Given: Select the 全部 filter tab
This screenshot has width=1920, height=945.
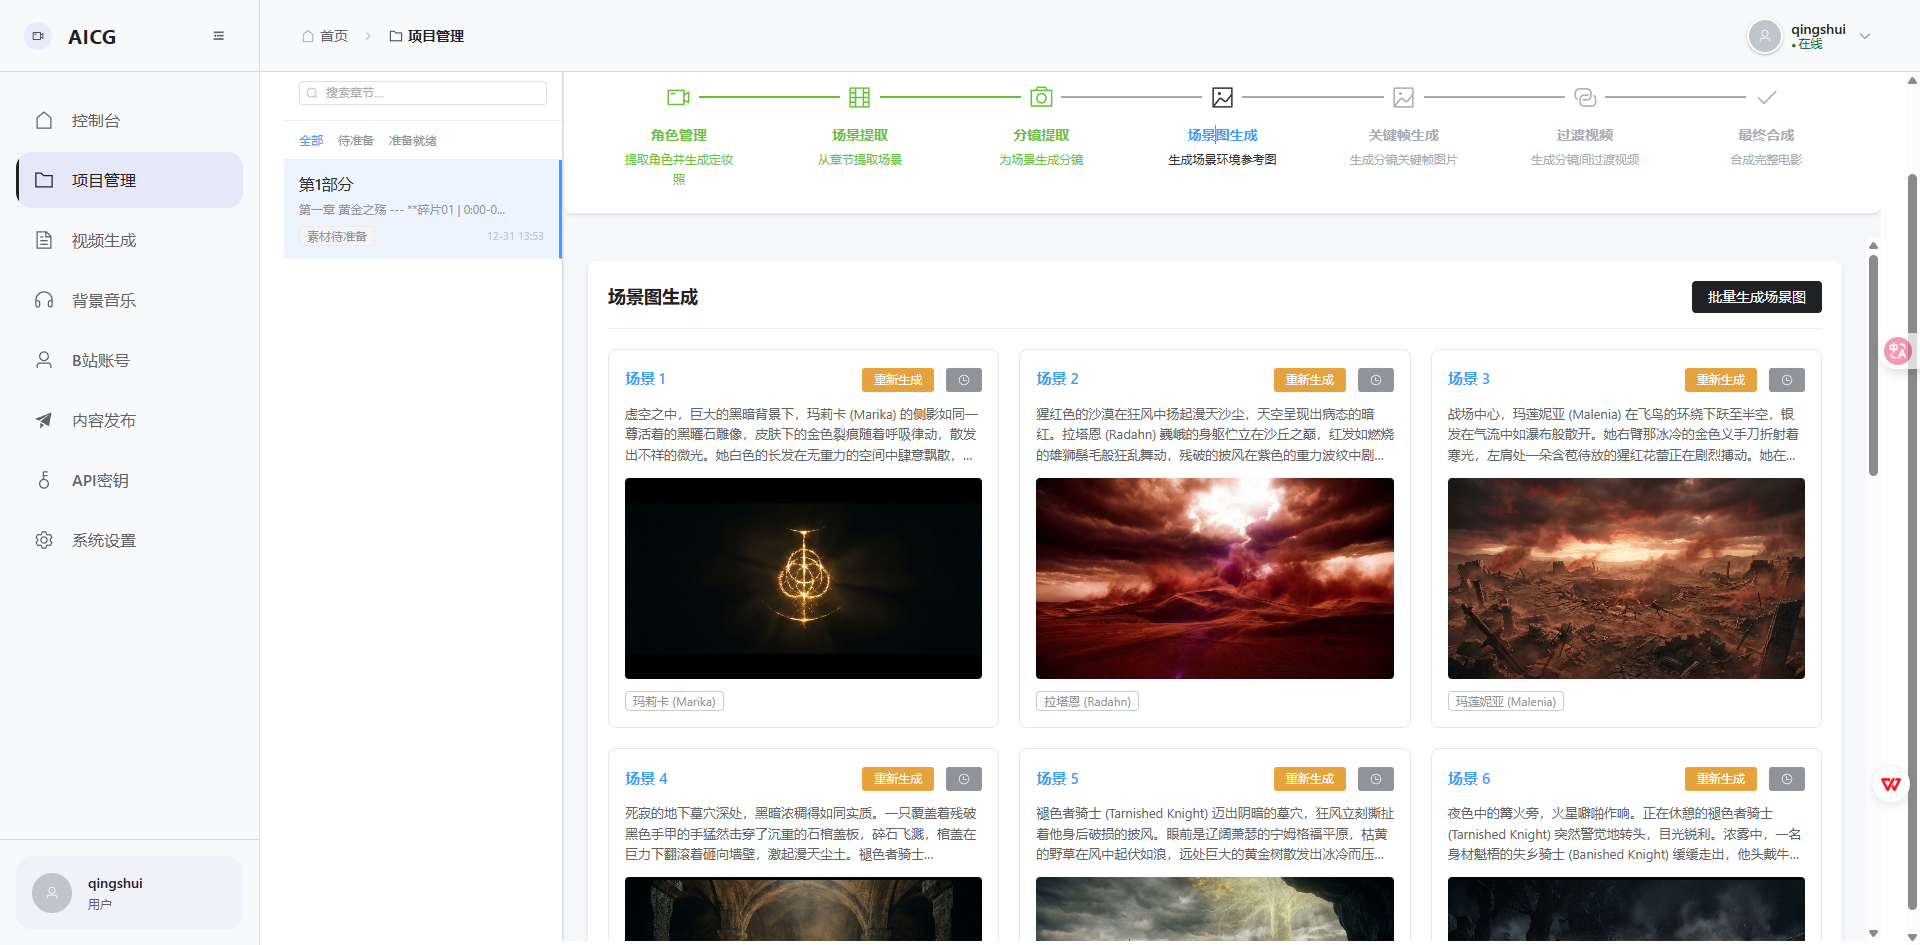Looking at the screenshot, I should tap(311, 141).
